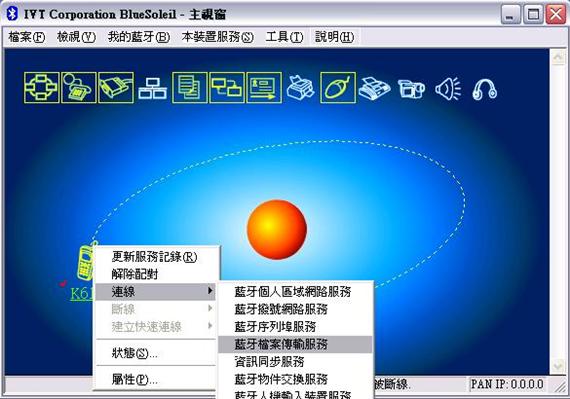Viewport: 570px width, 399px height.
Task: Click the File Transfer documents icon
Action: pos(190,88)
